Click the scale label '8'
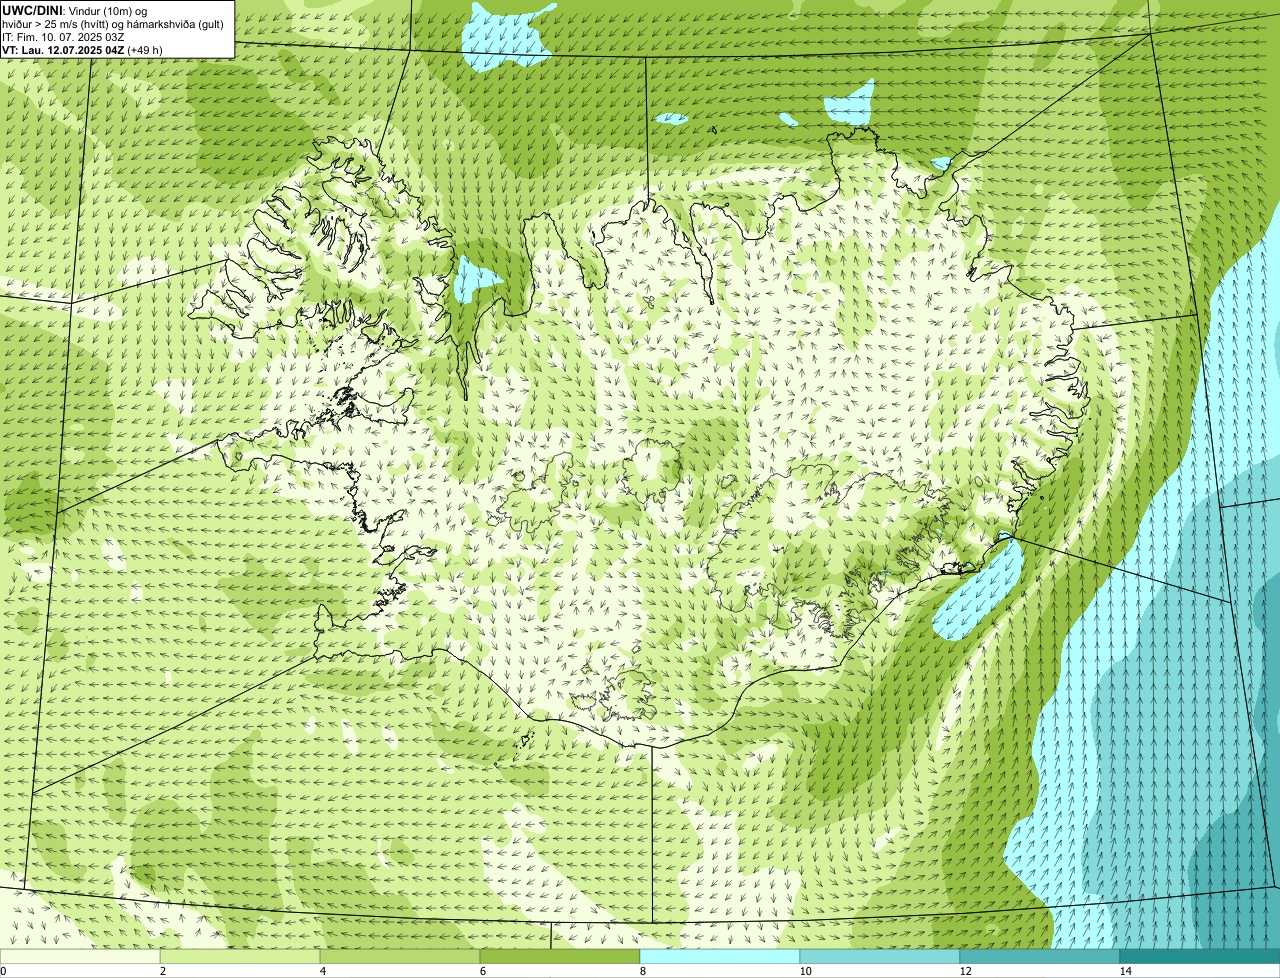The width and height of the screenshot is (1280, 978). coord(642,971)
